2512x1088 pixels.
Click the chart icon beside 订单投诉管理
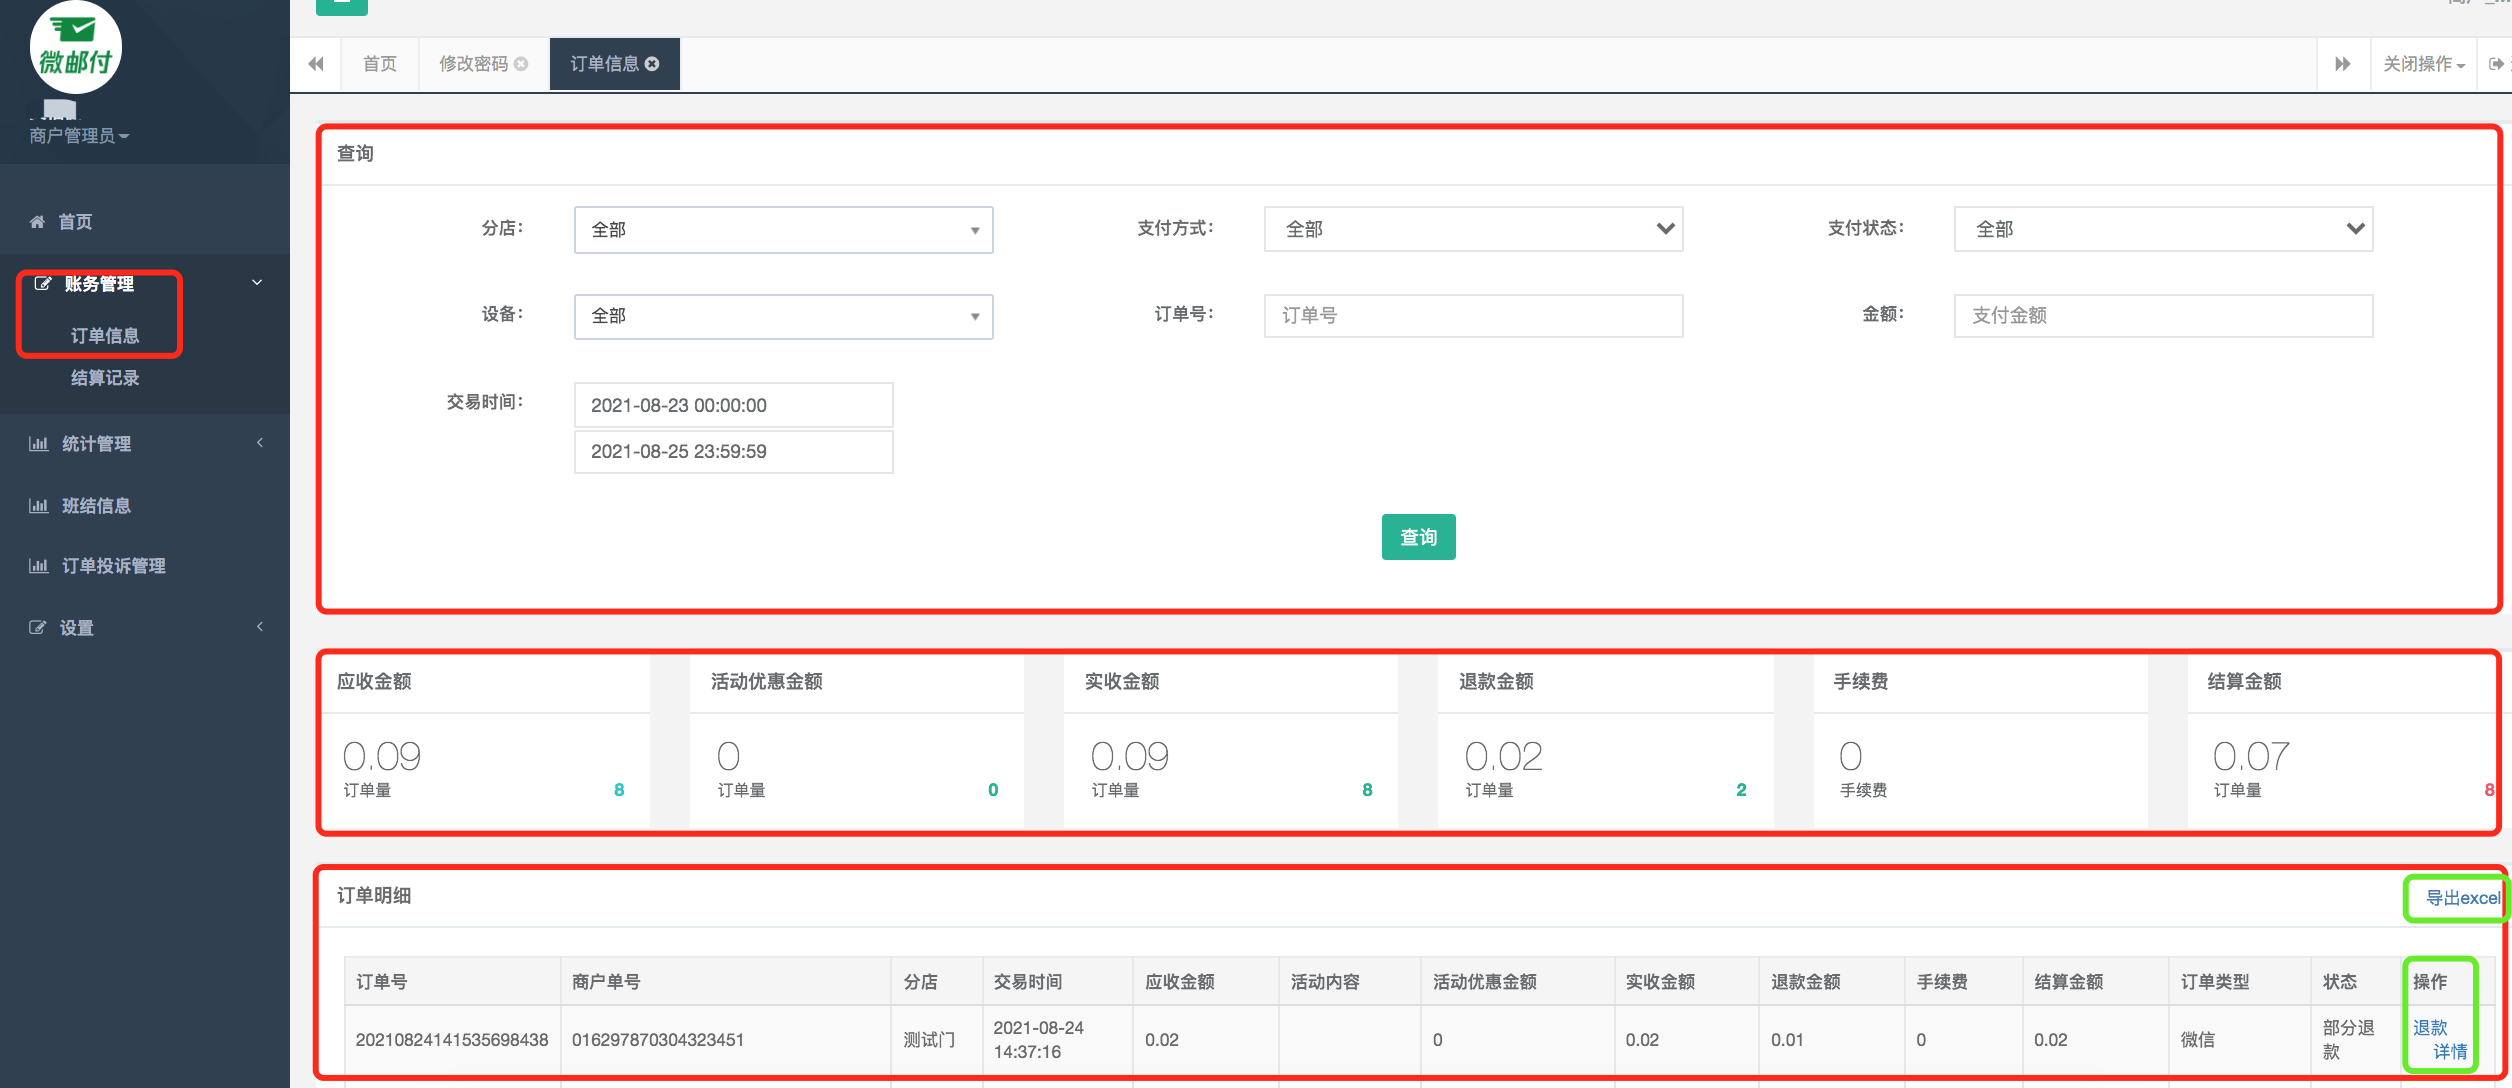point(38,566)
